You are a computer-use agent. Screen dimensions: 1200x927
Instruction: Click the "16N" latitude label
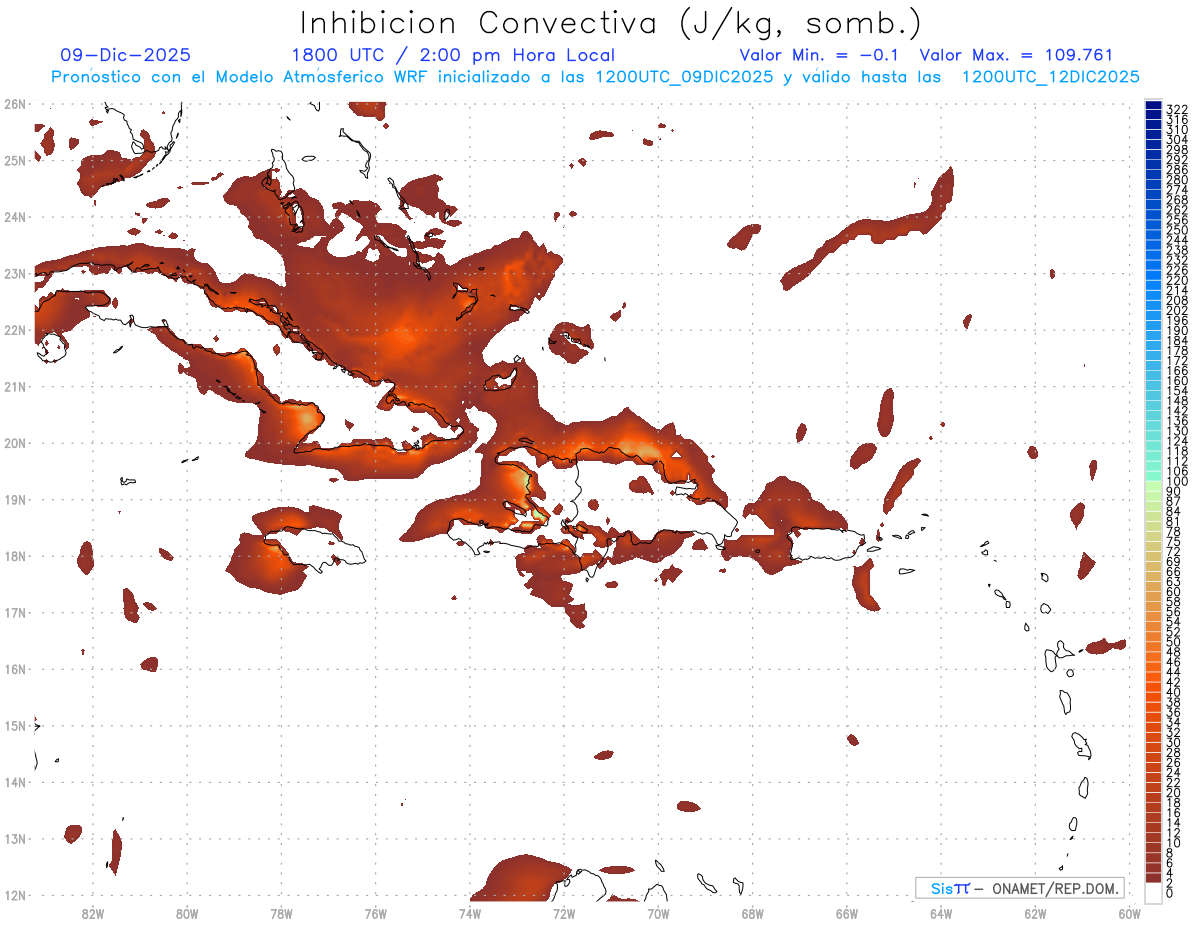[x=15, y=669]
